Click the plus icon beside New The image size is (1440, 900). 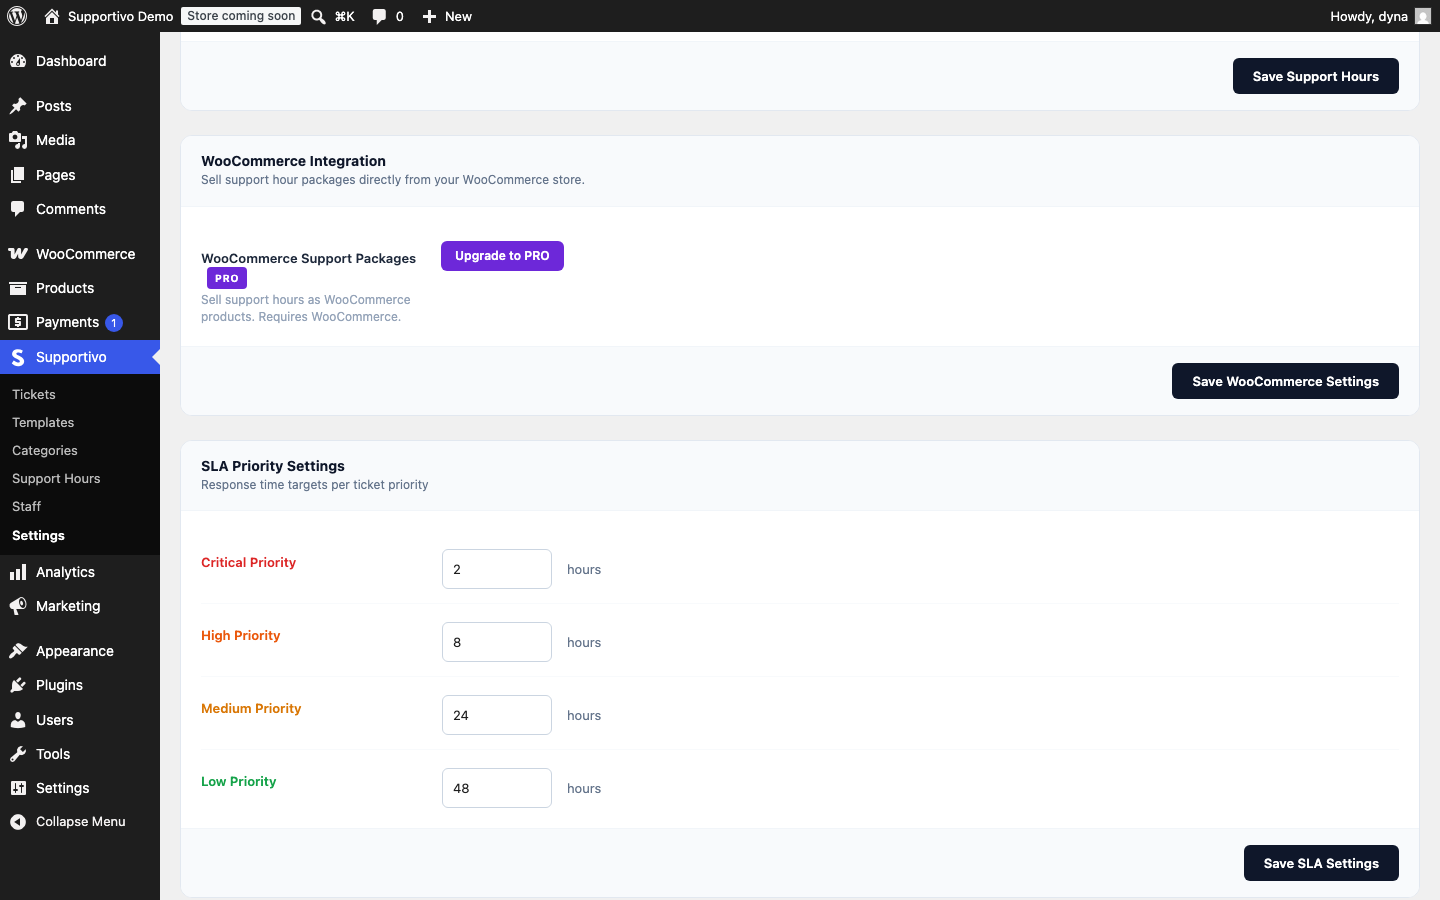(x=429, y=16)
